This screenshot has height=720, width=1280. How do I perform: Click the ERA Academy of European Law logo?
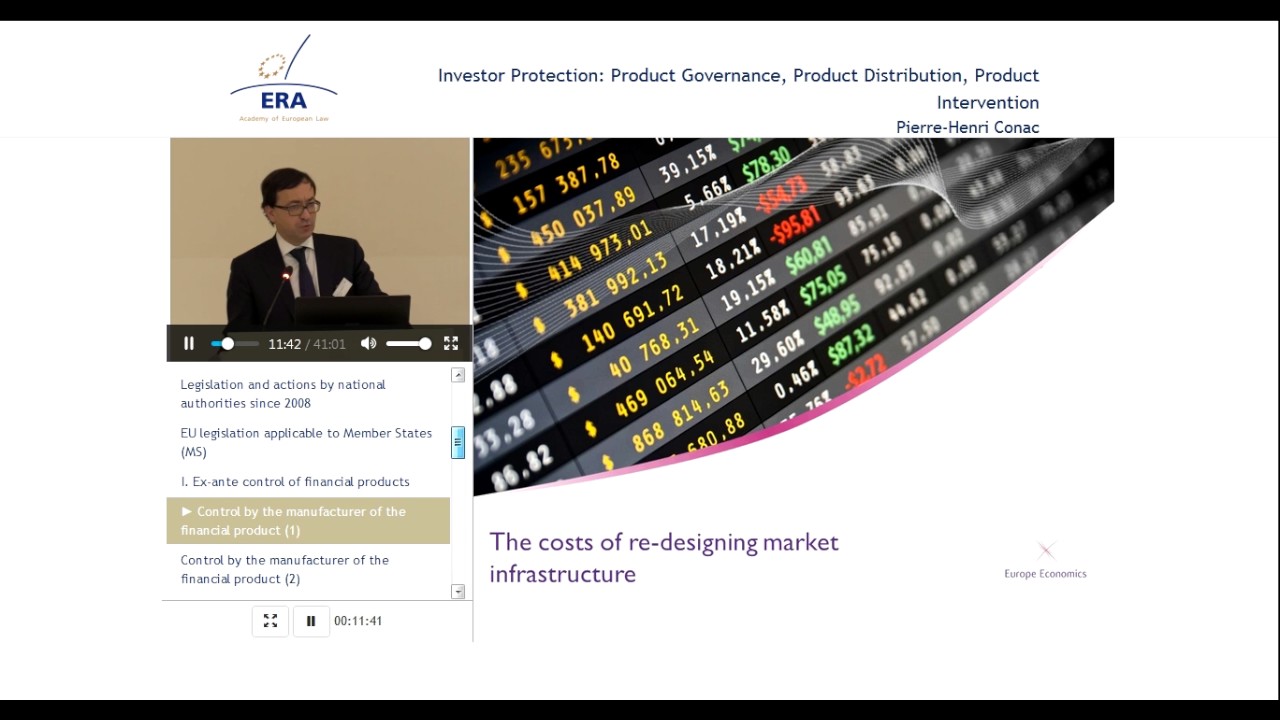click(284, 79)
